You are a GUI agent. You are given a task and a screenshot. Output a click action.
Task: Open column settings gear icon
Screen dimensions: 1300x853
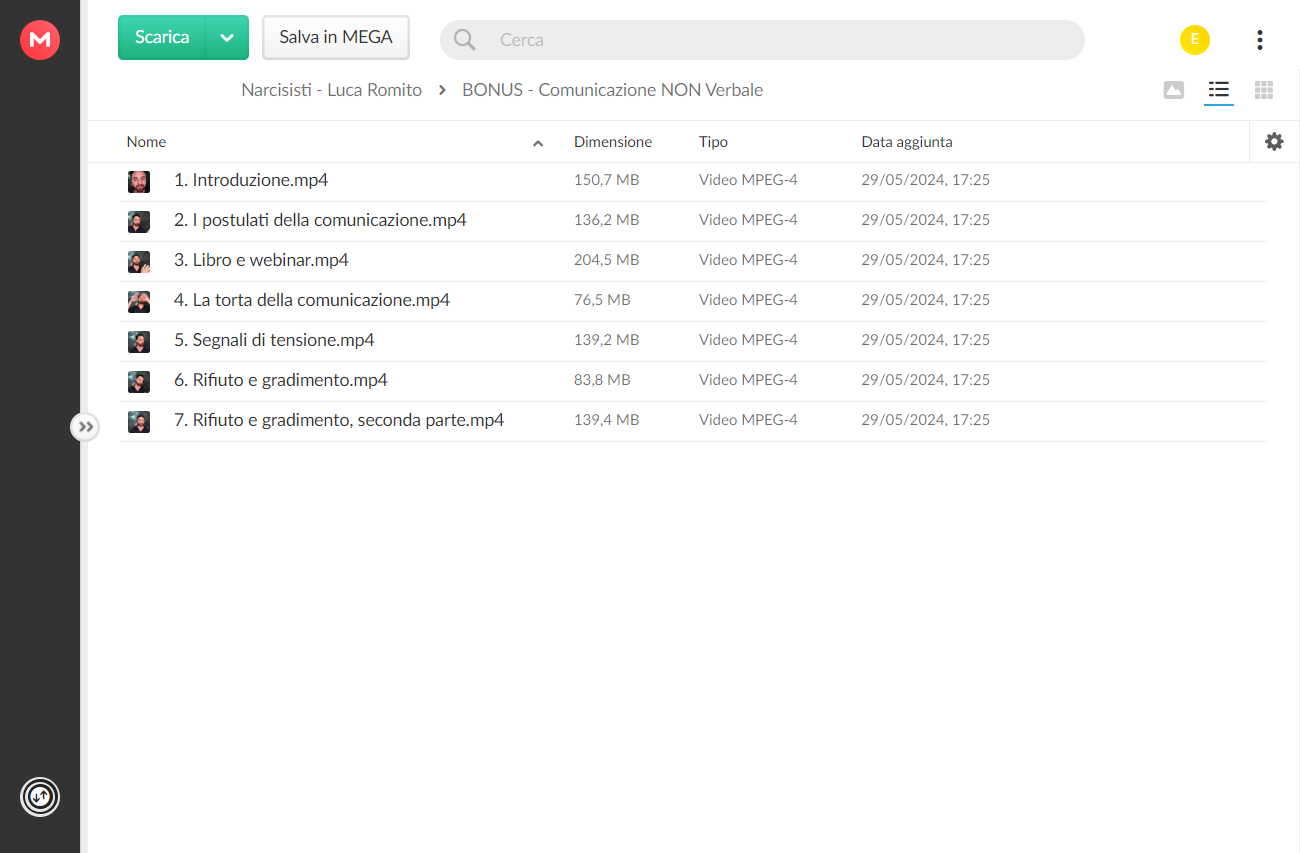[x=1274, y=142]
